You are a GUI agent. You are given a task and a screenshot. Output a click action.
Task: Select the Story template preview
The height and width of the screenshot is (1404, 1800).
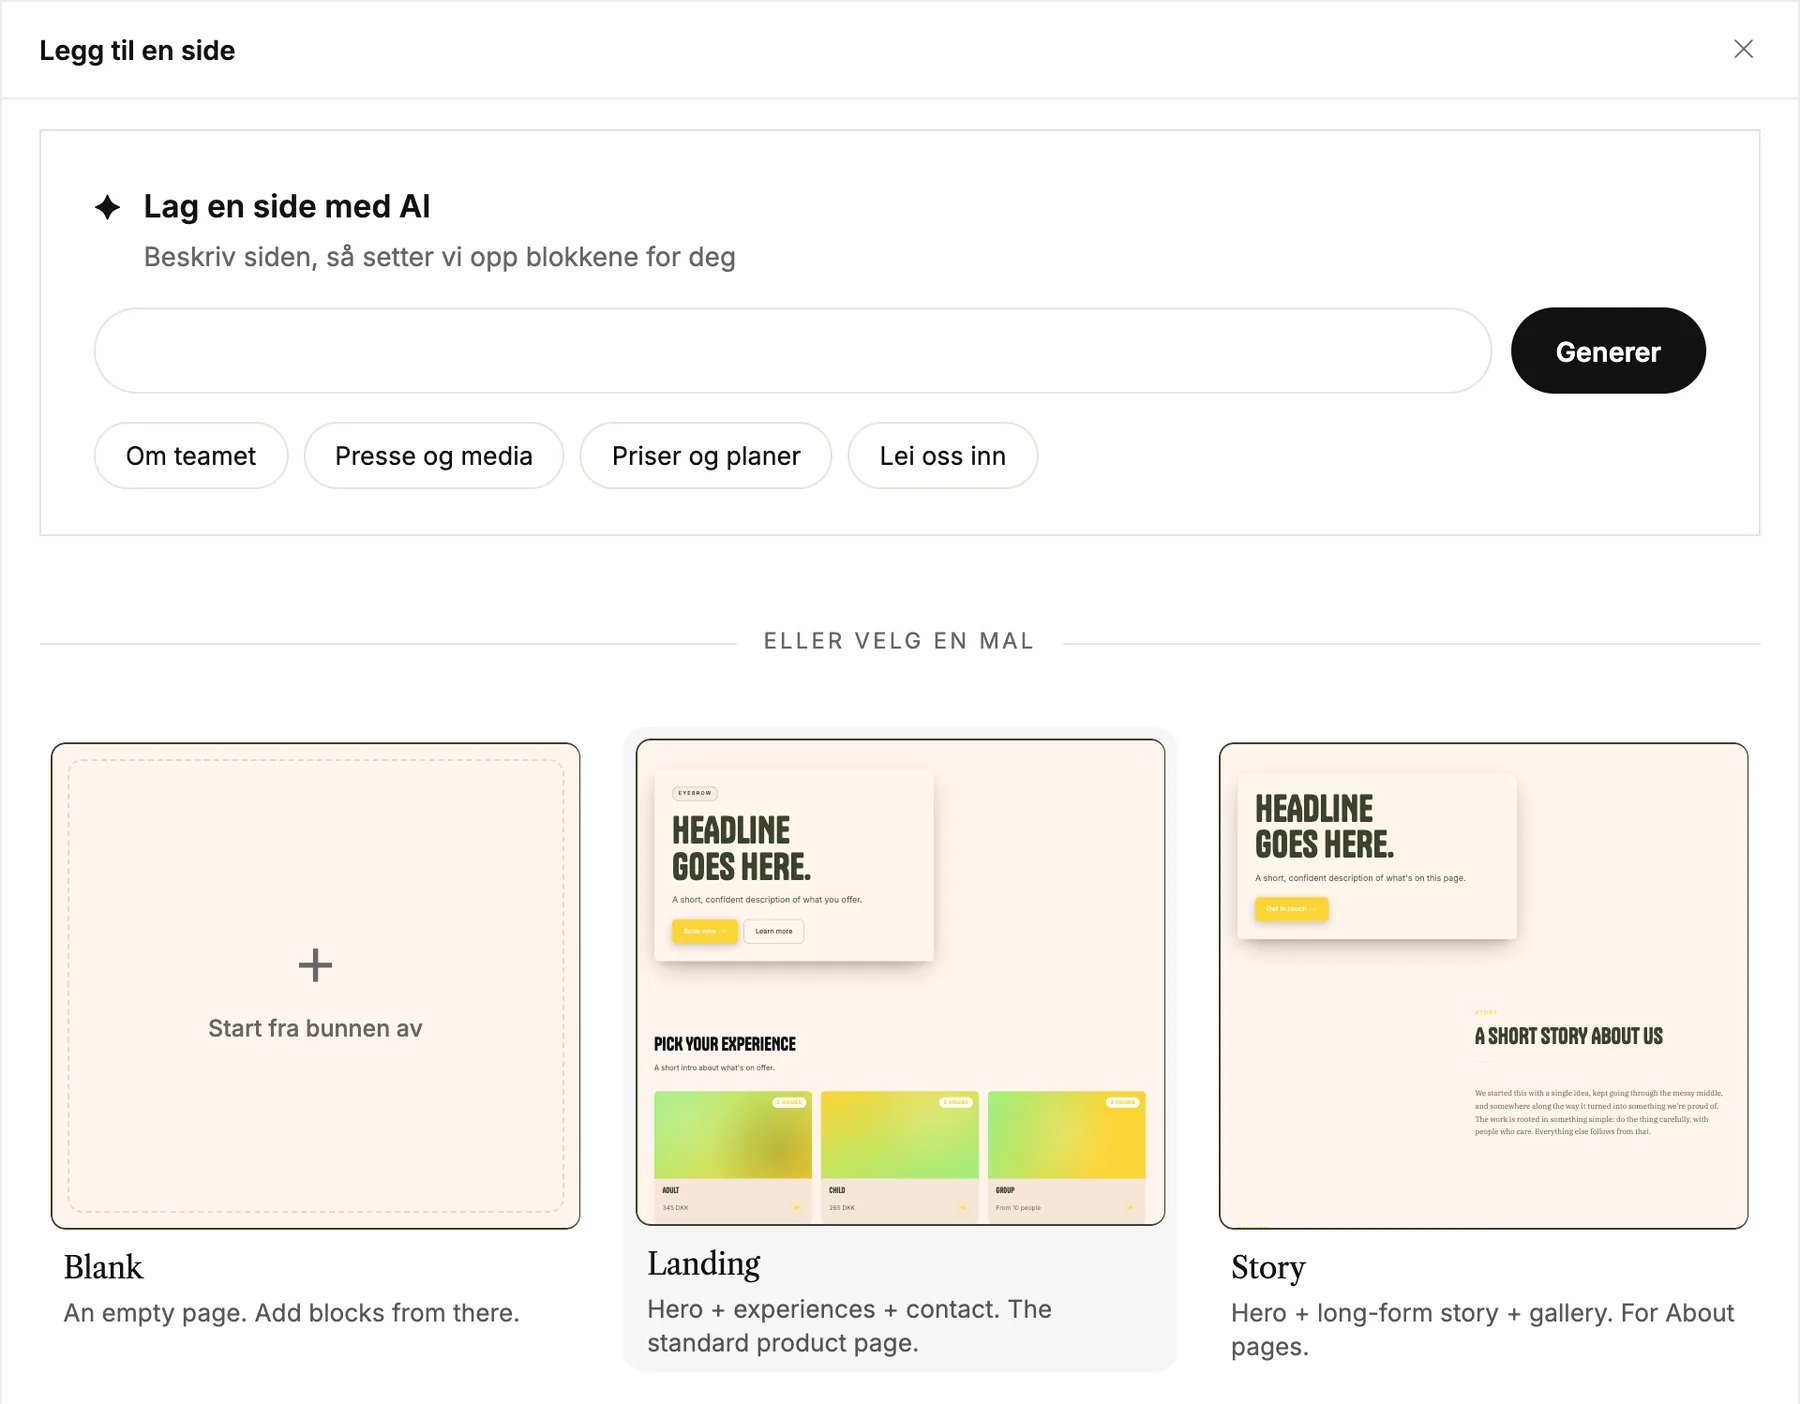1484,986
